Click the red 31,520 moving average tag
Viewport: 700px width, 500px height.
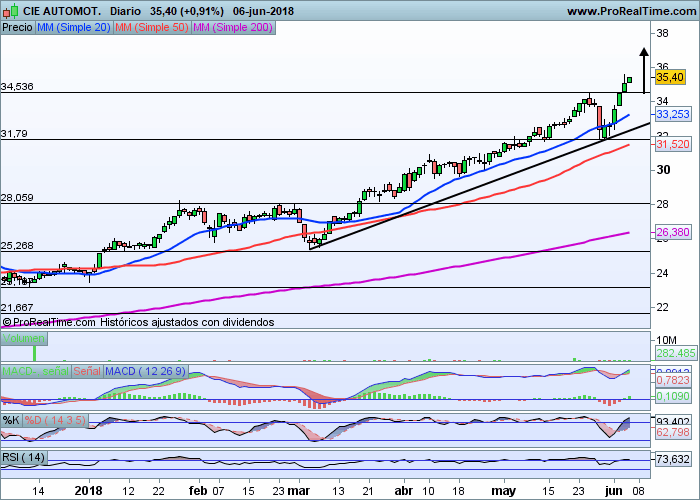pyautogui.click(x=673, y=144)
